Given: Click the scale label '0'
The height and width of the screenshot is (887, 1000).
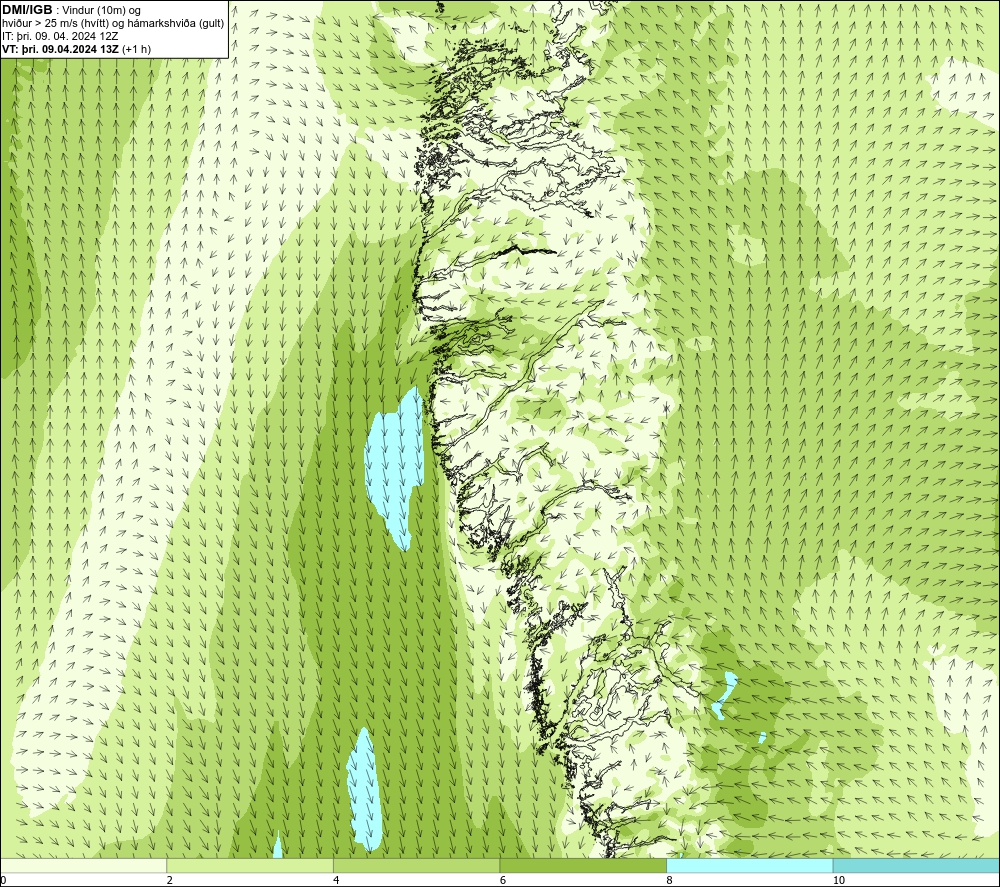Looking at the screenshot, I should click(4, 880).
